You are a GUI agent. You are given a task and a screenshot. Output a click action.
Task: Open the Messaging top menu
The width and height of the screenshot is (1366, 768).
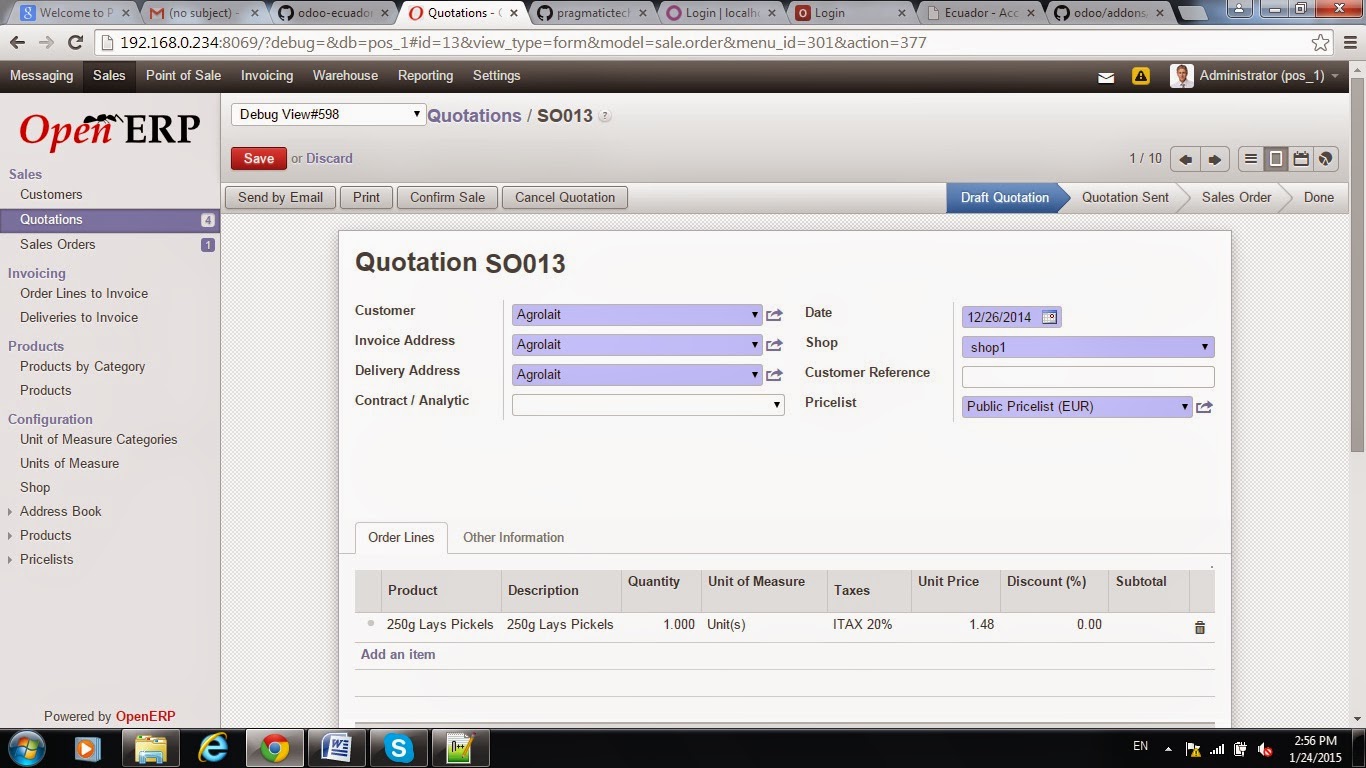click(x=41, y=76)
